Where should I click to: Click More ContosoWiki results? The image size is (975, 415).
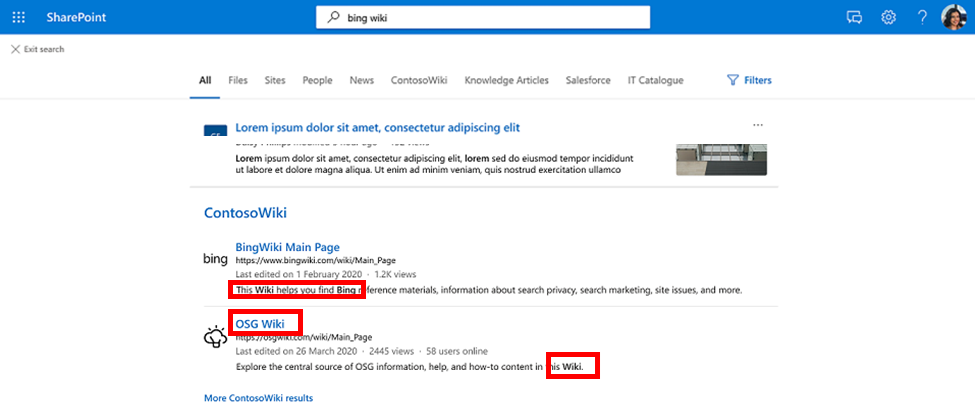258,398
